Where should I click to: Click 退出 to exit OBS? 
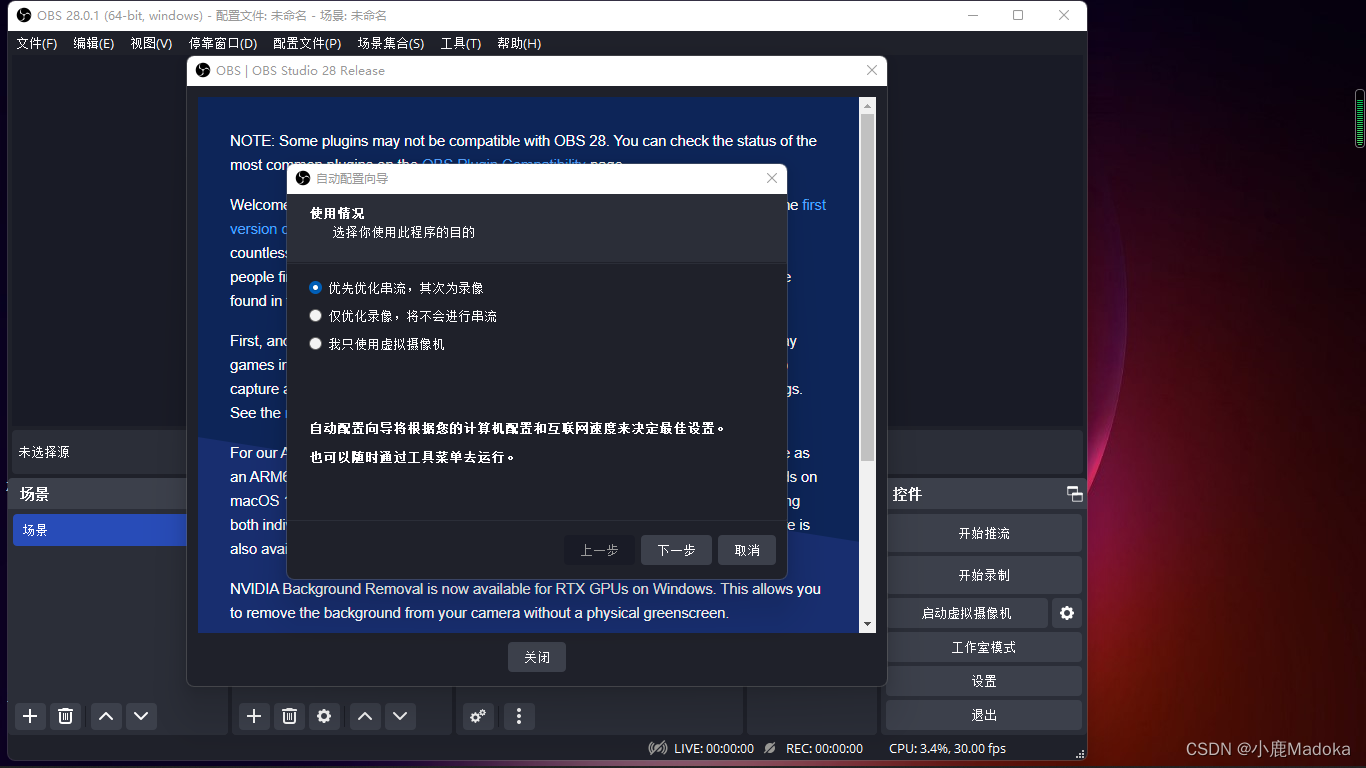984,715
